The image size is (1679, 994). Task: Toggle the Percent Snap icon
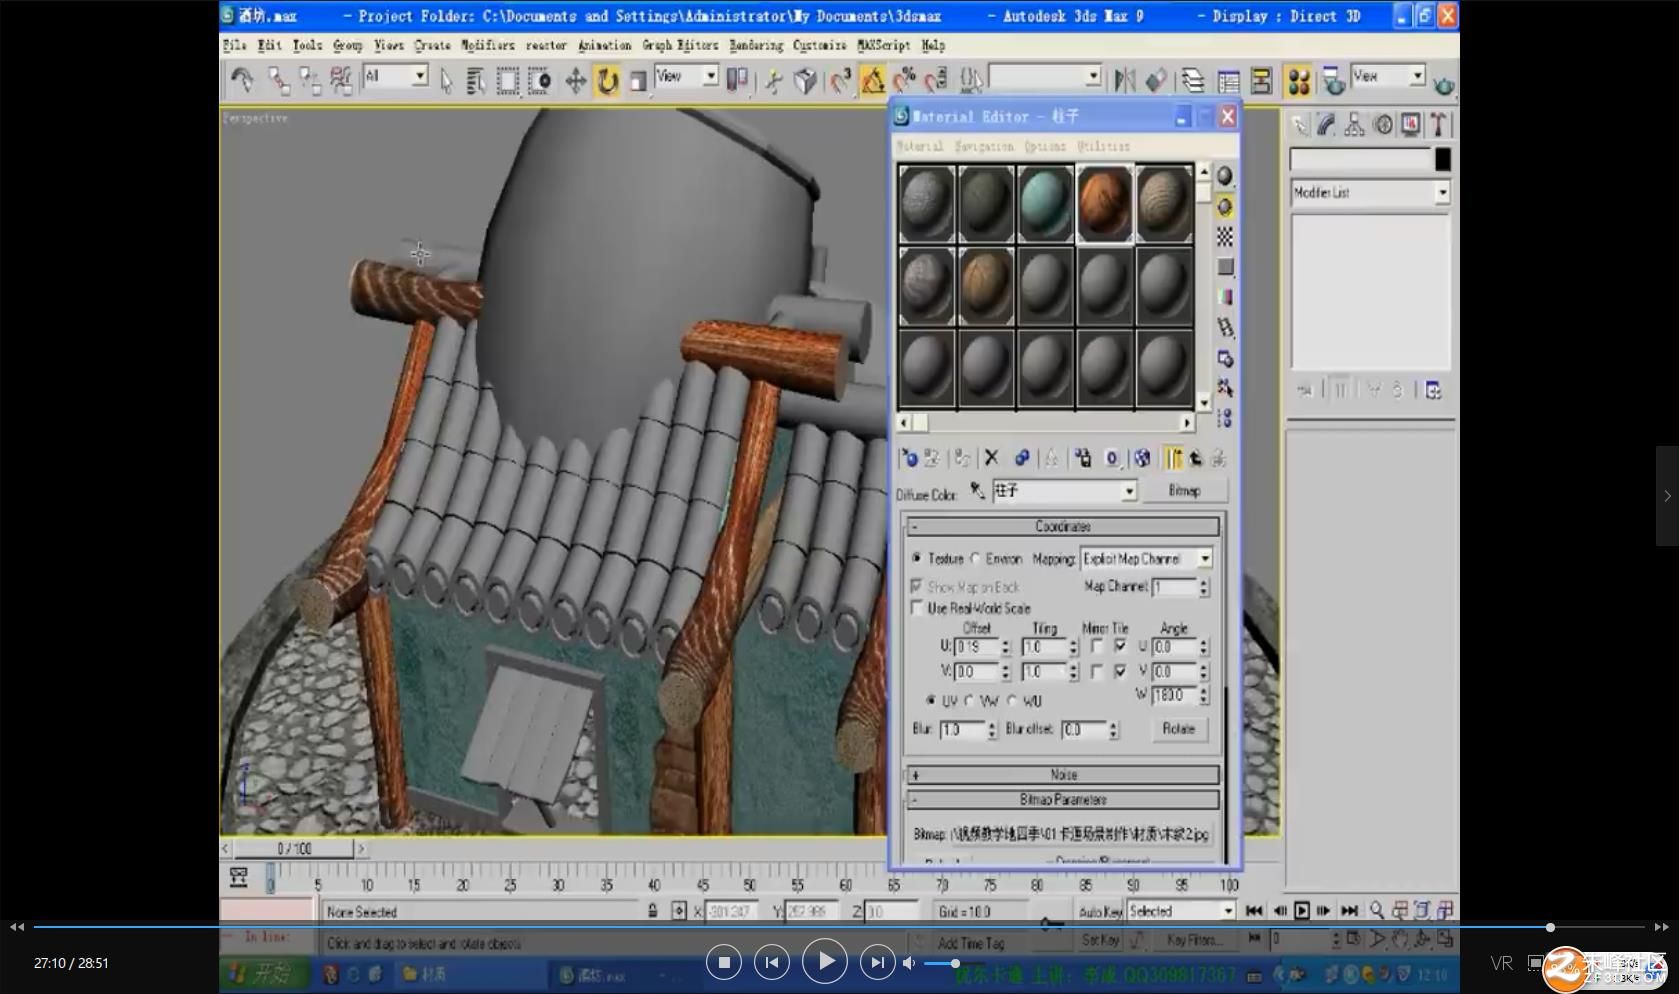point(905,80)
